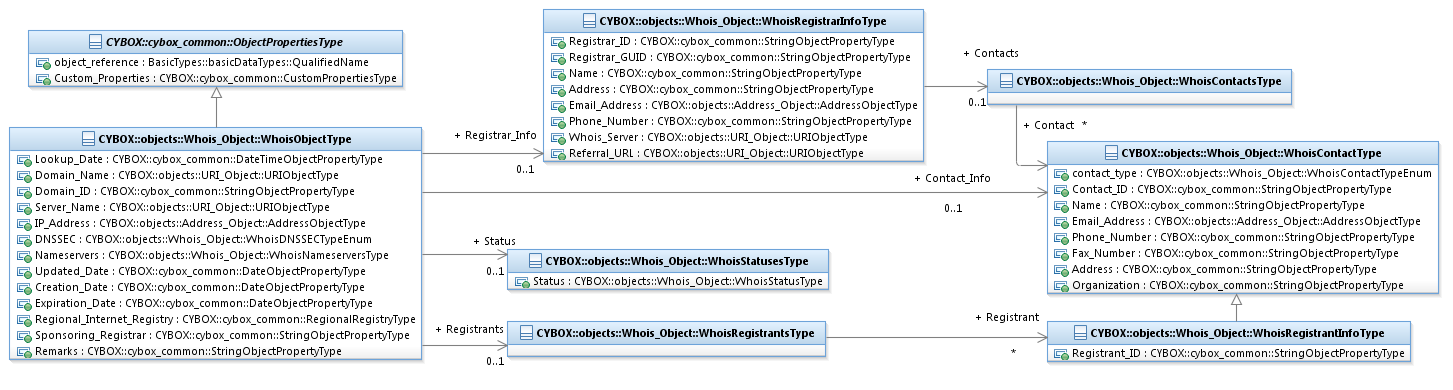1453x390 pixels.
Task: Click the property icon beside DNSSEC
Action: point(25,239)
